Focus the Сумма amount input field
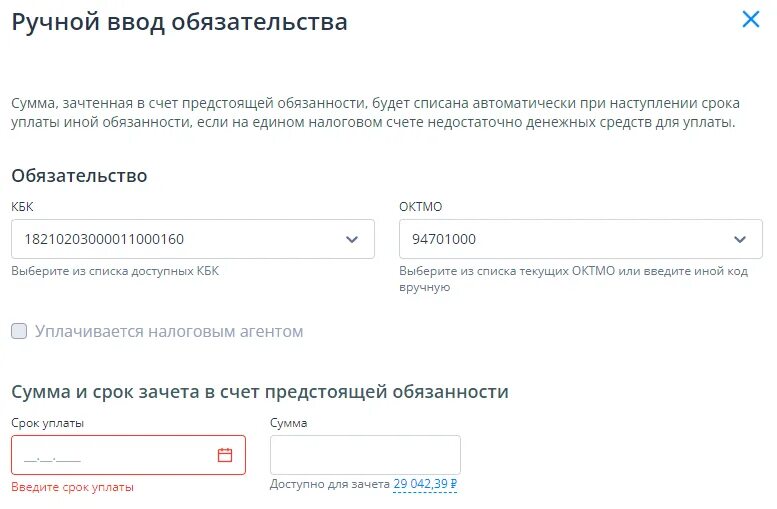Viewport: 777px width, 509px height. point(365,455)
